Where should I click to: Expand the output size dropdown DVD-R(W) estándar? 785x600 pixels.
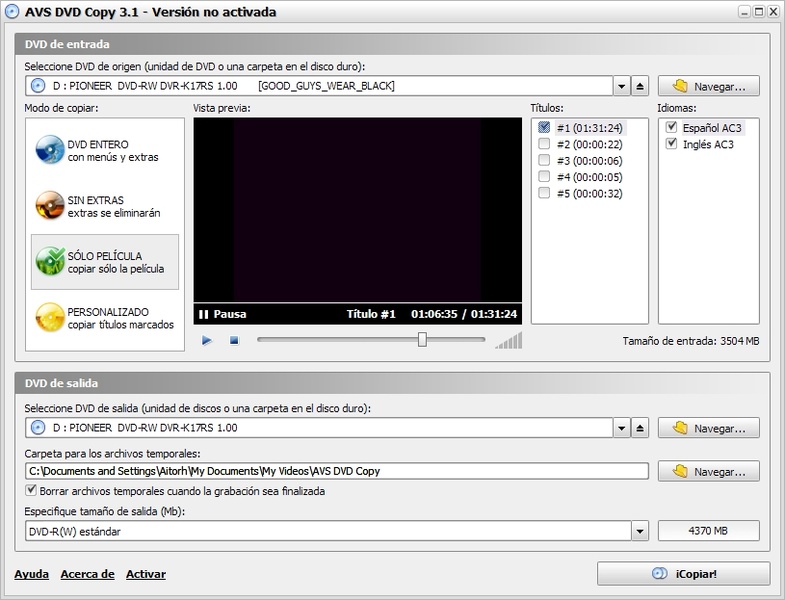click(x=640, y=531)
